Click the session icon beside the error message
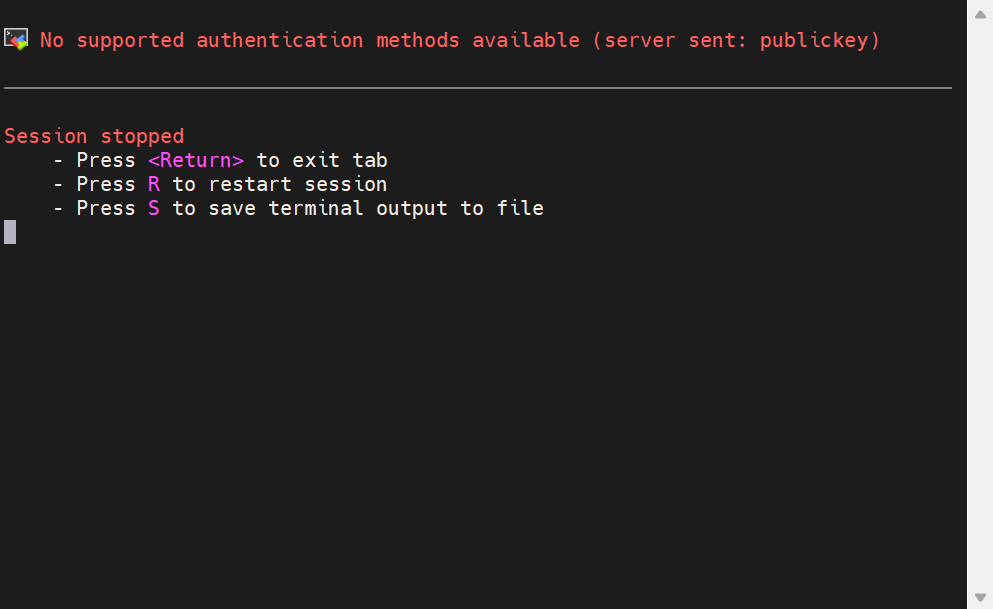The height and width of the screenshot is (609, 993). pos(16,39)
